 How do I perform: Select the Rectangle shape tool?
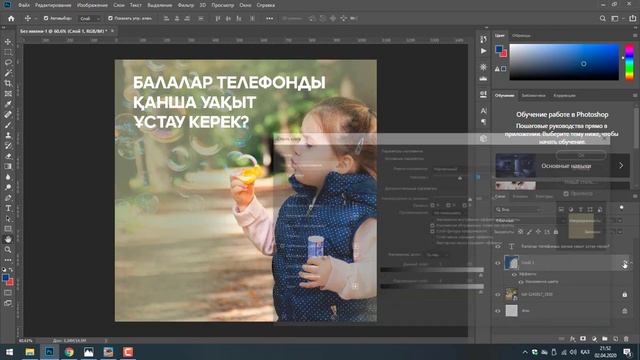point(8,229)
